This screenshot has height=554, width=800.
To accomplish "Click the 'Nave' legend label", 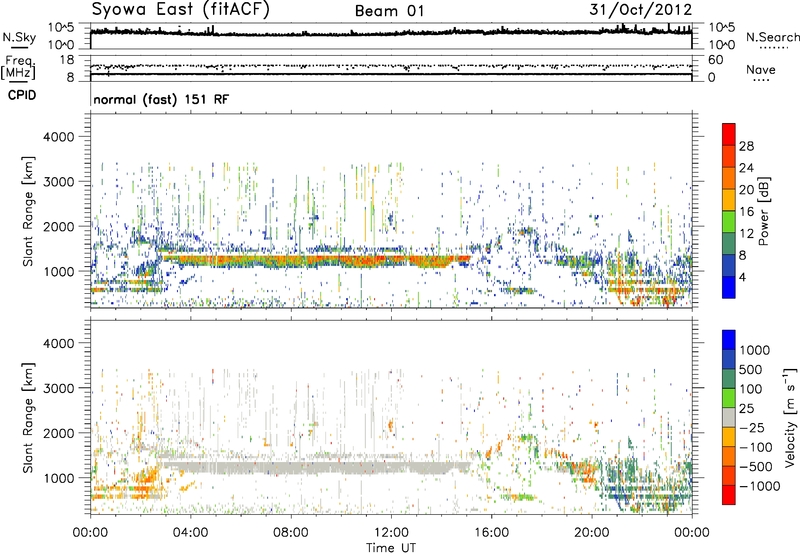I will (761, 69).
